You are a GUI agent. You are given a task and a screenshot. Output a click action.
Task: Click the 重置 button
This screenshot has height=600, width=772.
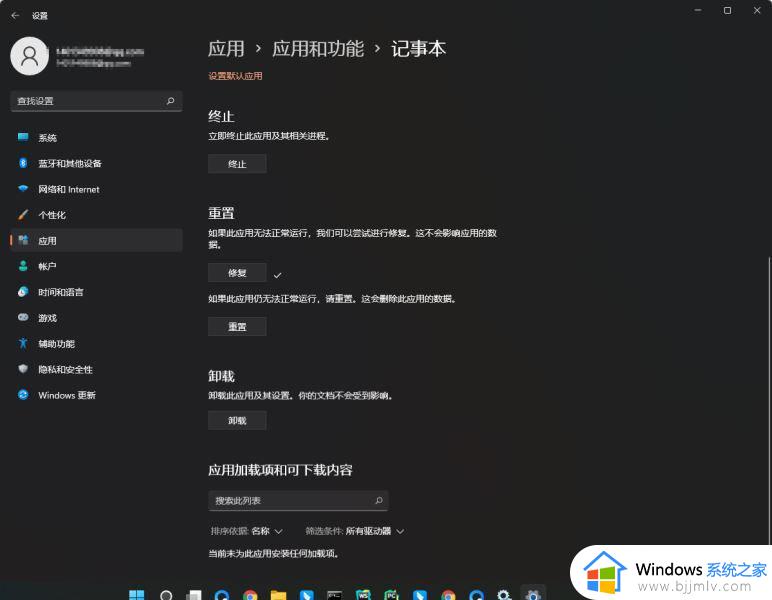(x=237, y=326)
